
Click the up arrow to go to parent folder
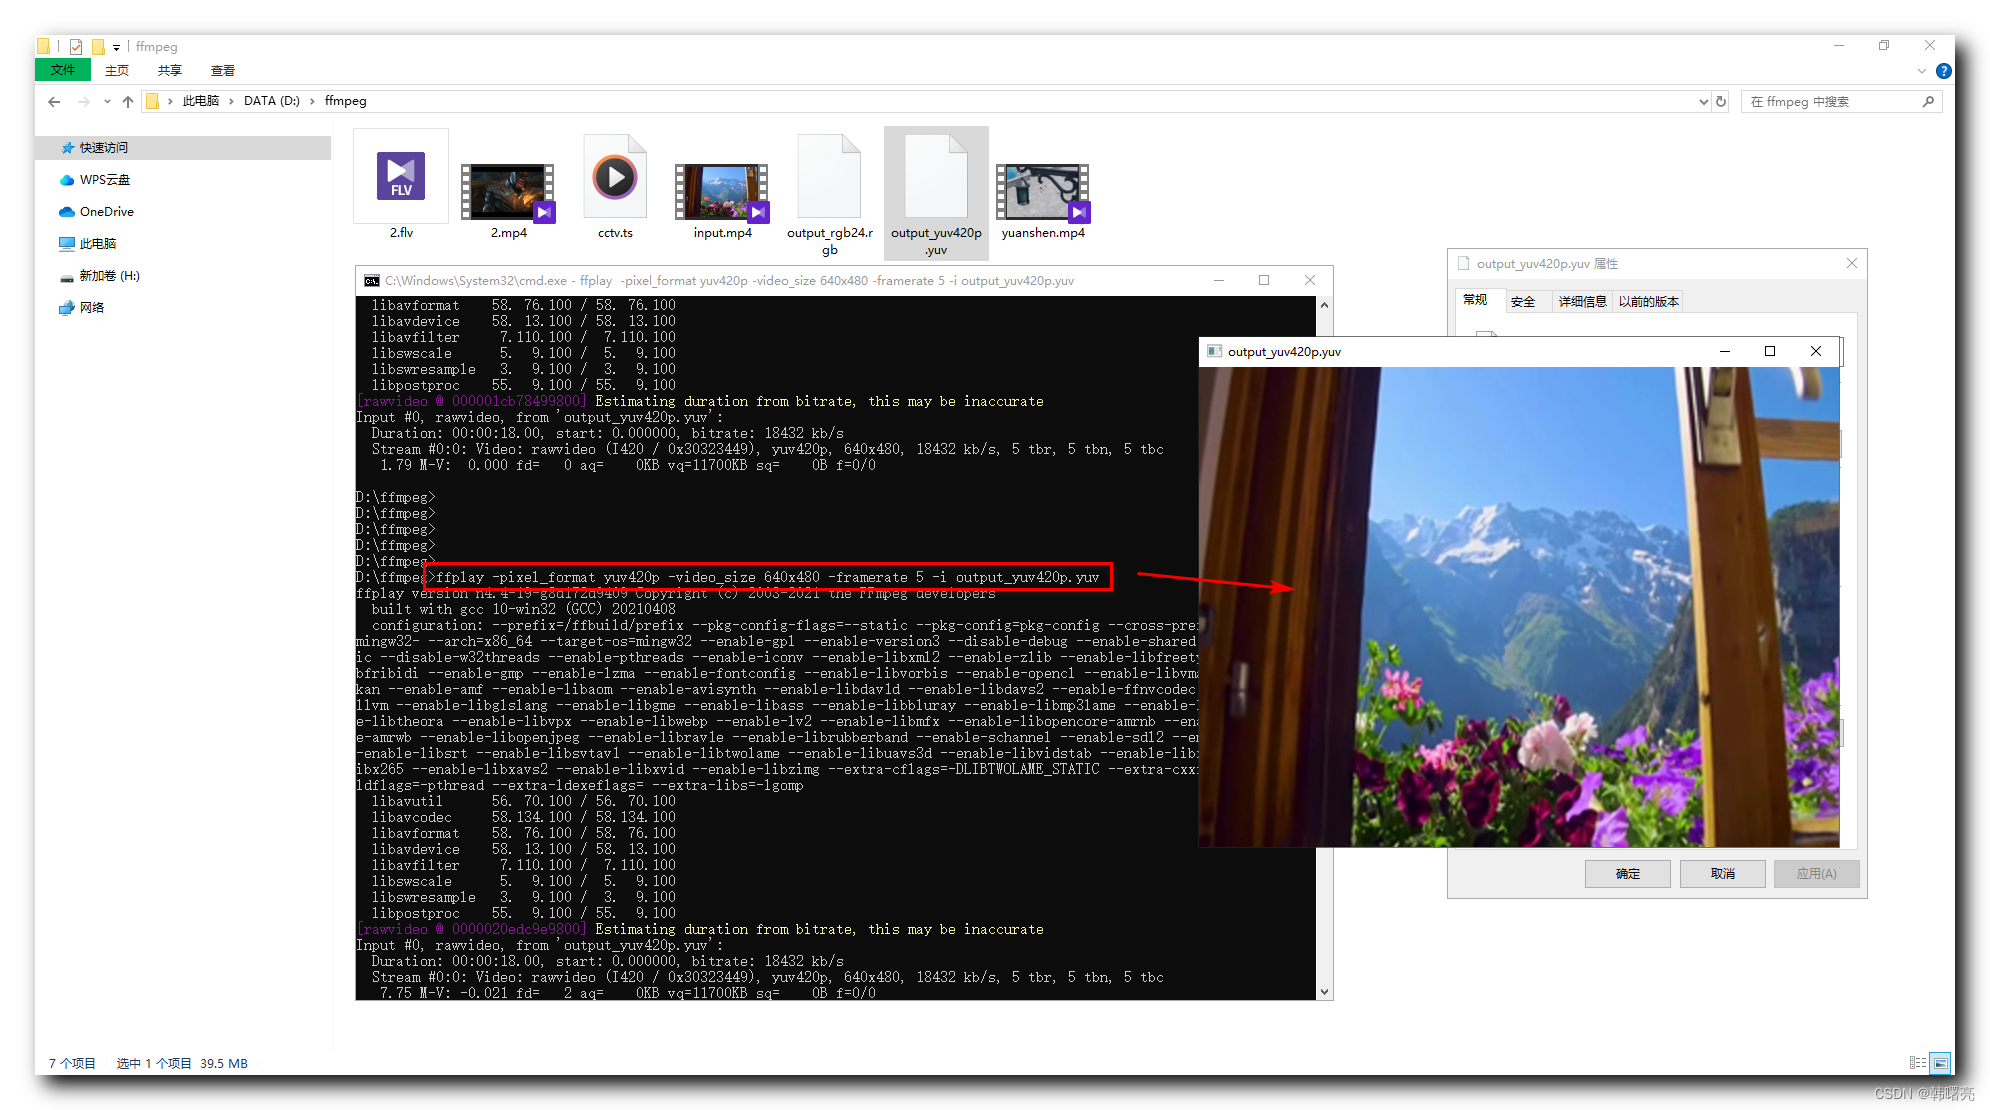point(128,101)
